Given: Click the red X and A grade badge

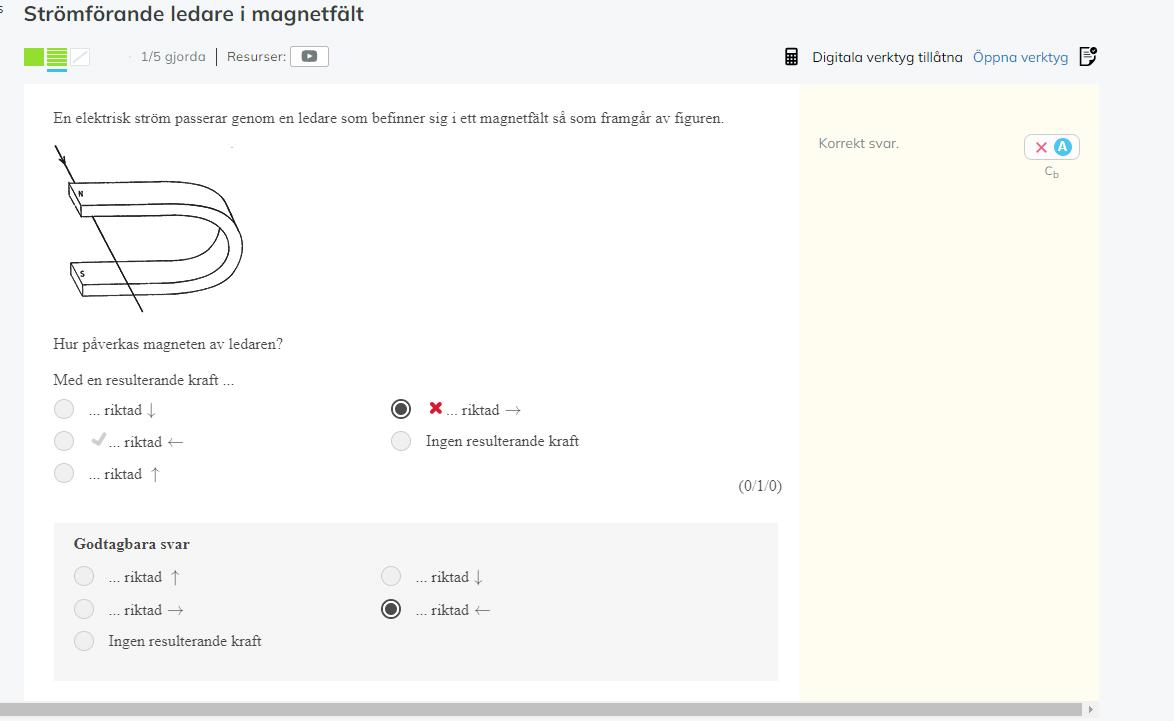Looking at the screenshot, I should [x=1051, y=148].
